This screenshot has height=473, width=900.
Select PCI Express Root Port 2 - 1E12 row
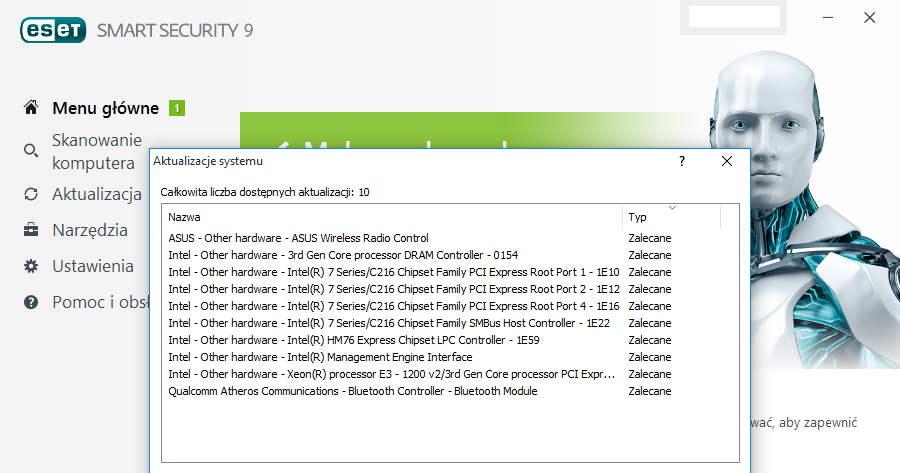[450, 289]
